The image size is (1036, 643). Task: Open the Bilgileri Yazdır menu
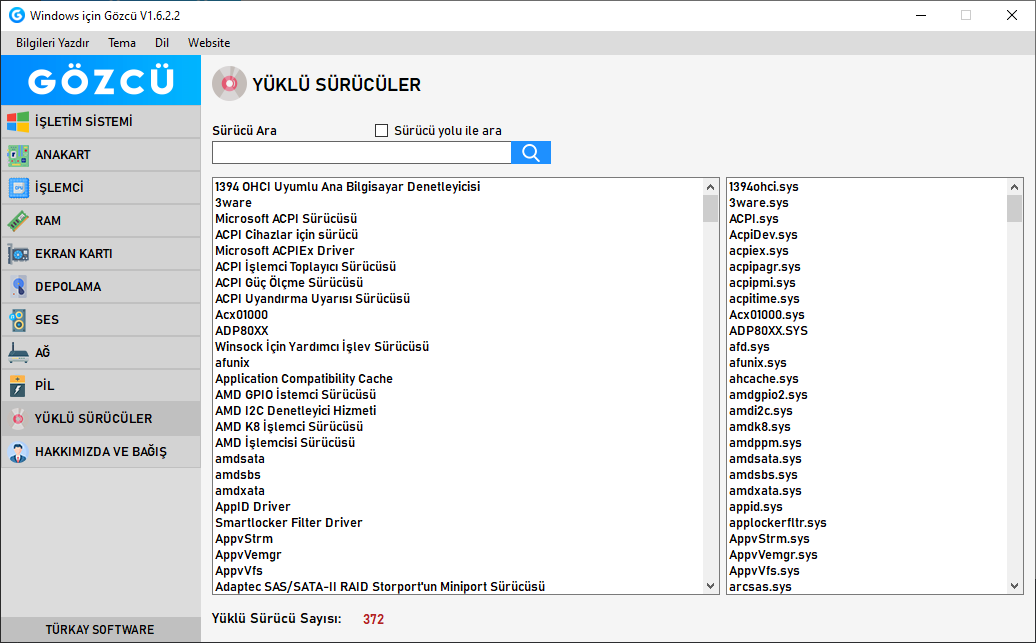(53, 43)
